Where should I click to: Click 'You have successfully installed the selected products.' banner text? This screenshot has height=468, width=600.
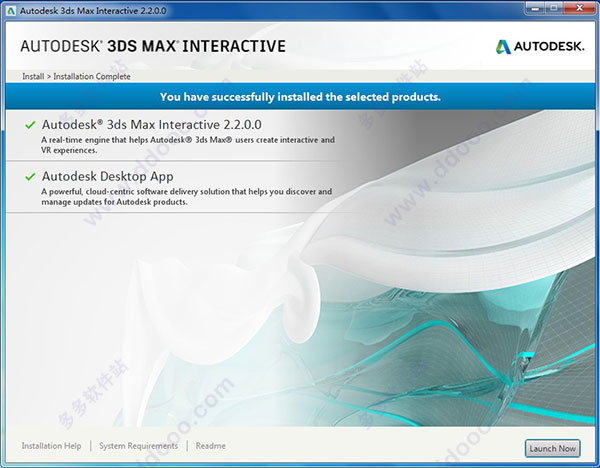coord(300,97)
